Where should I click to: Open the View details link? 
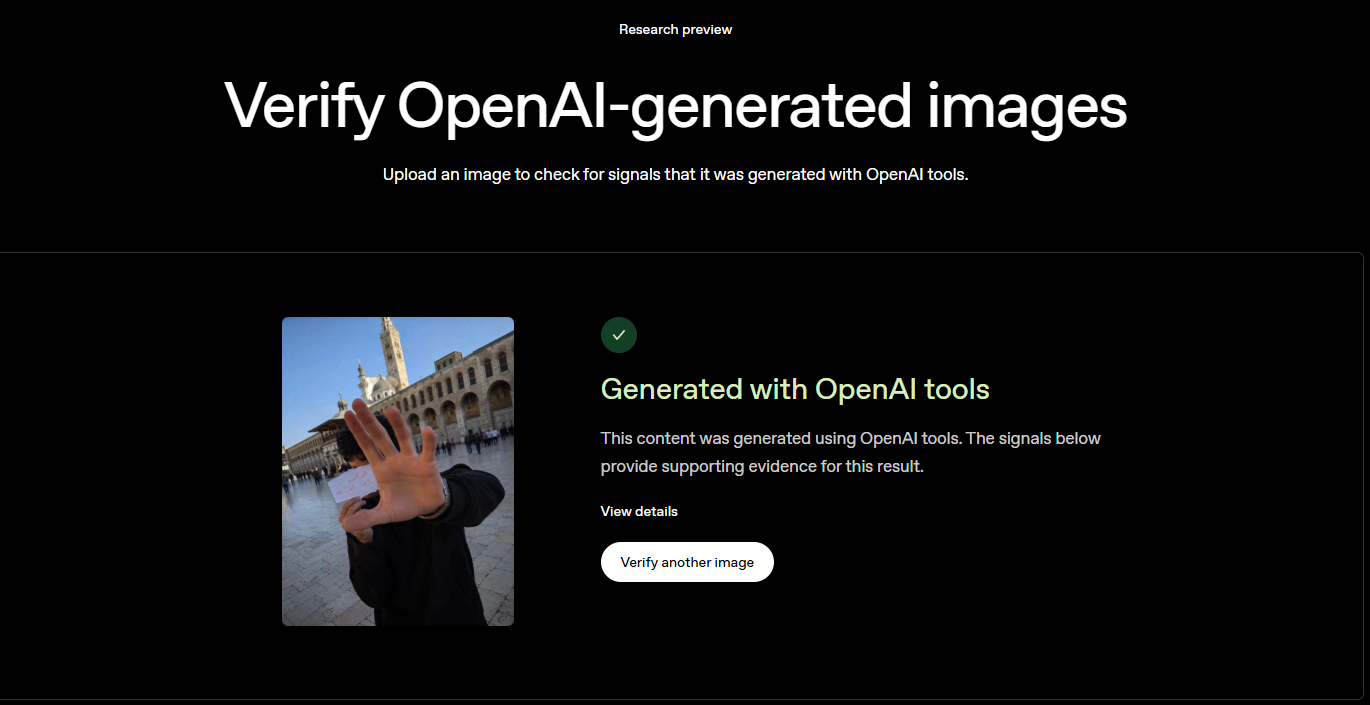639,511
